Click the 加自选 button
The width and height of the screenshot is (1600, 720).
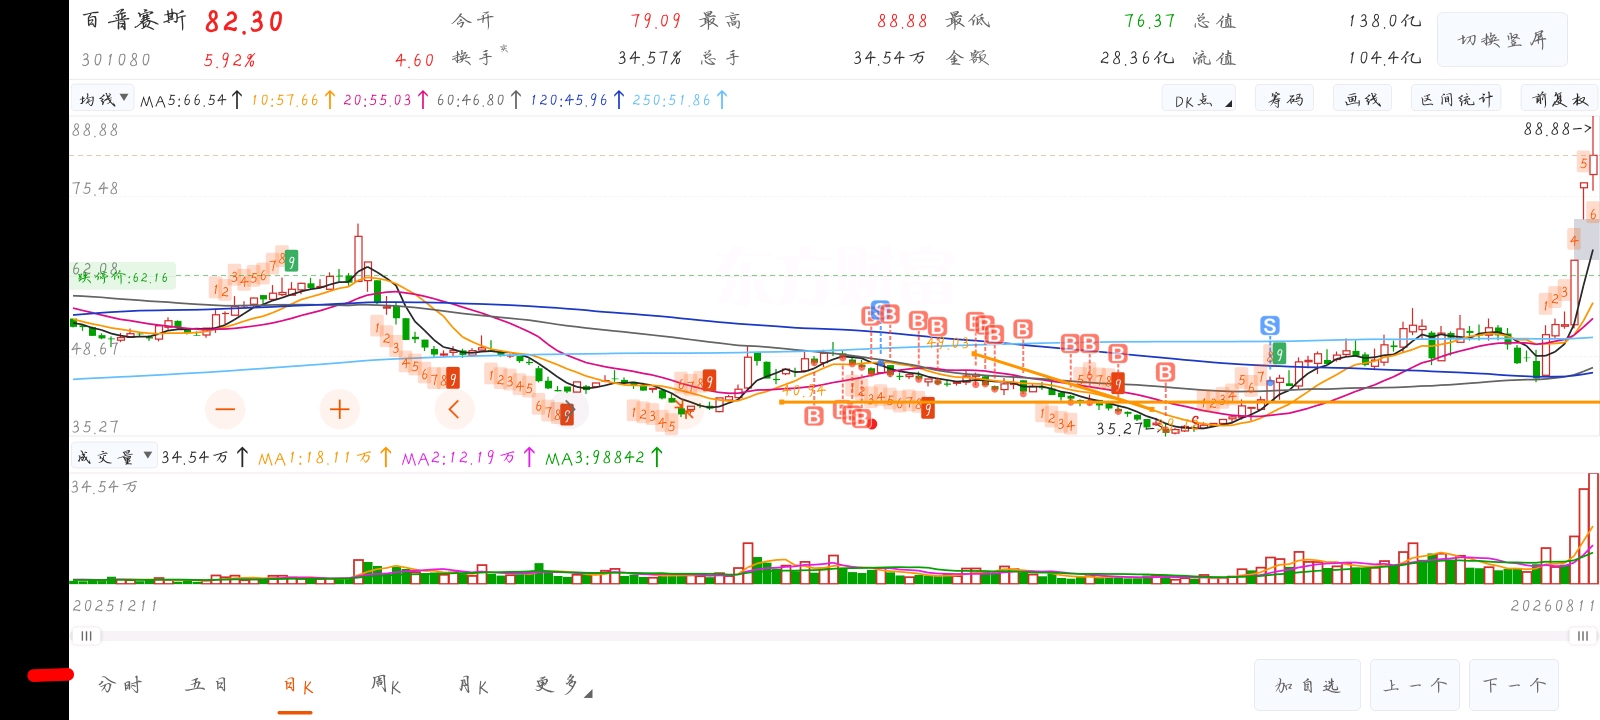point(1307,686)
